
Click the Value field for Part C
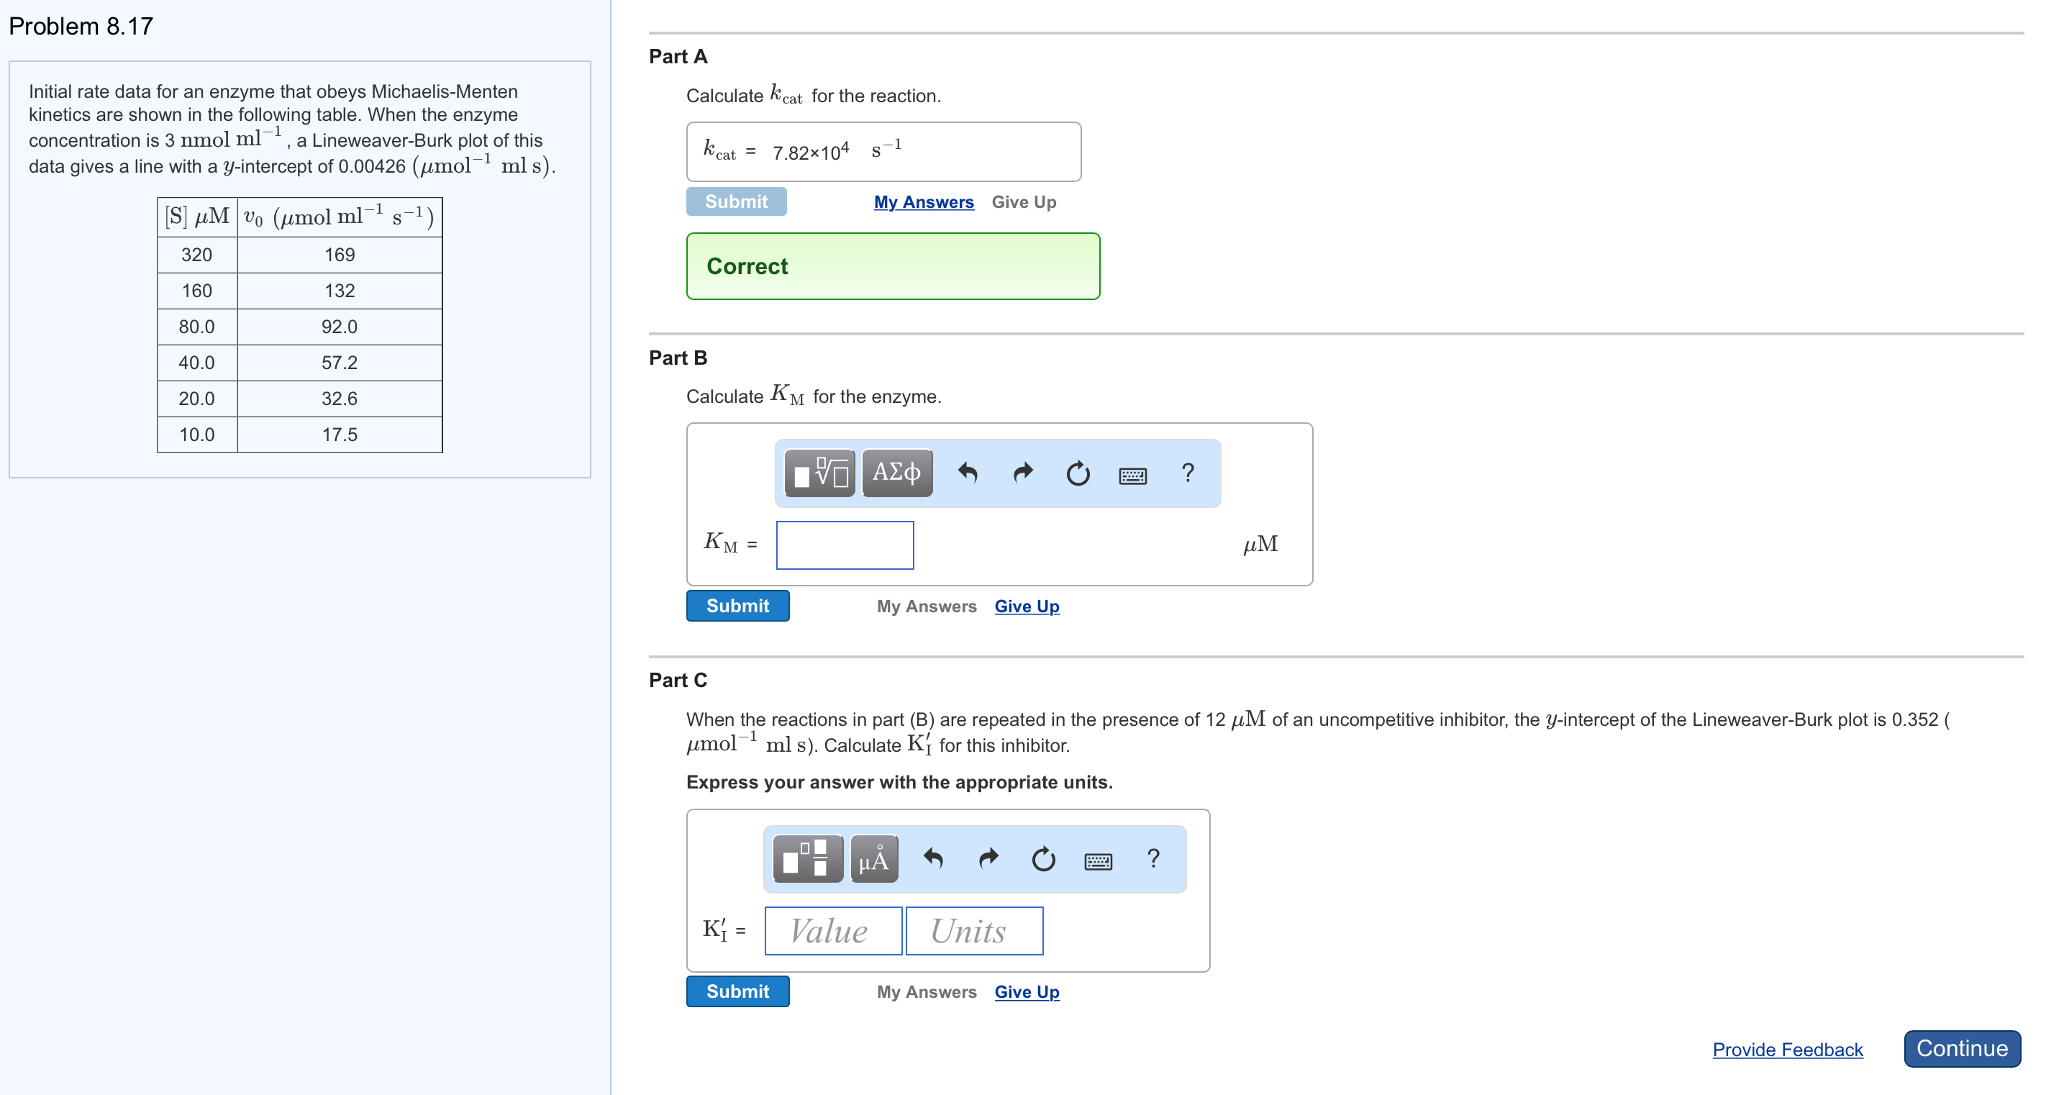coord(833,931)
